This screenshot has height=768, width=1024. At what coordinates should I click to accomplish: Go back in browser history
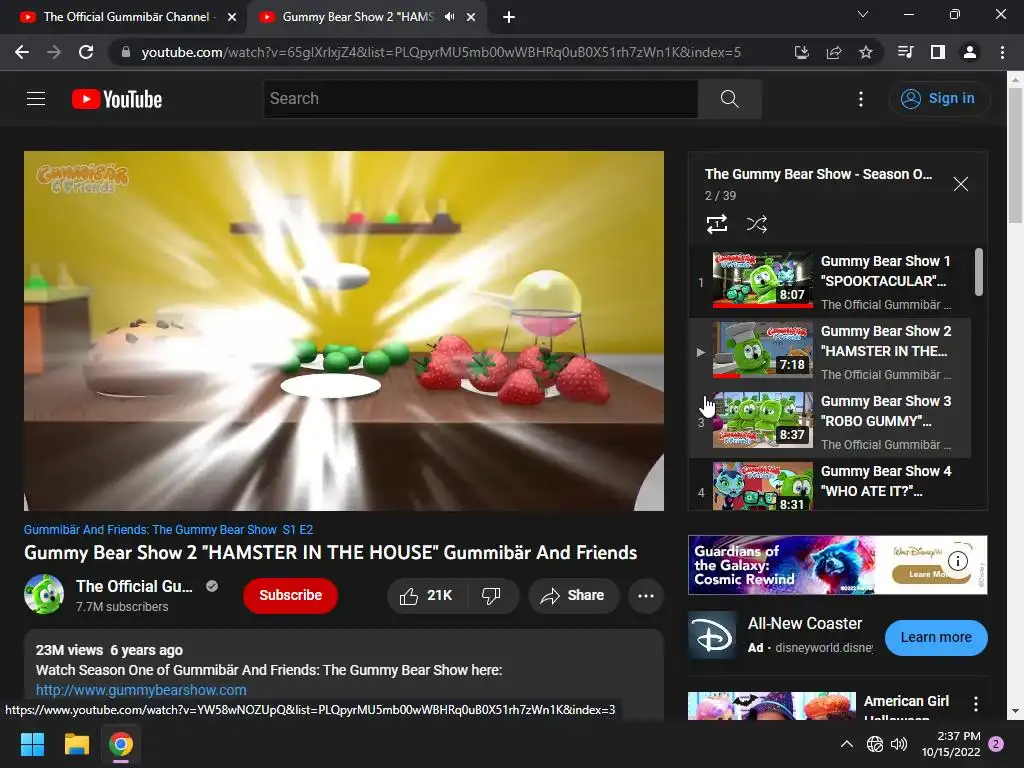pos(22,52)
